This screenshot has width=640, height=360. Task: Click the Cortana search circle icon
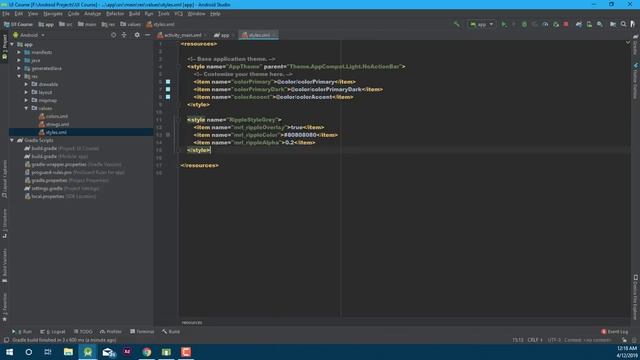(x=29, y=352)
